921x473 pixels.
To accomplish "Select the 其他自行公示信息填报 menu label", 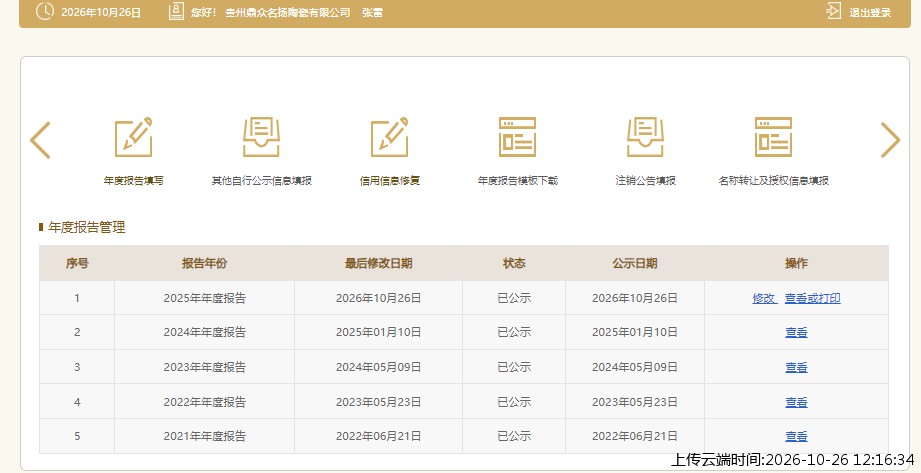I will click(x=261, y=181).
